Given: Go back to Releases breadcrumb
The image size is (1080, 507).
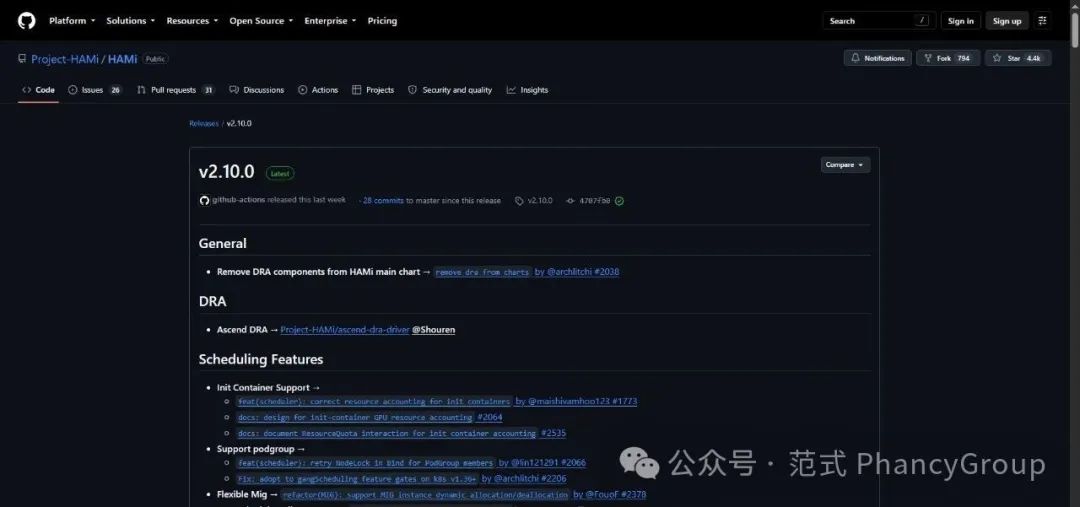Looking at the screenshot, I should point(204,123).
